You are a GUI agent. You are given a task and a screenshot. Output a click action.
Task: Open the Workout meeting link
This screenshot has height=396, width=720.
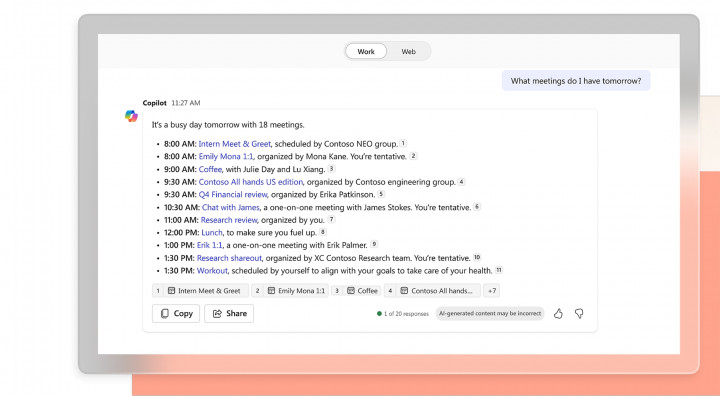(212, 271)
